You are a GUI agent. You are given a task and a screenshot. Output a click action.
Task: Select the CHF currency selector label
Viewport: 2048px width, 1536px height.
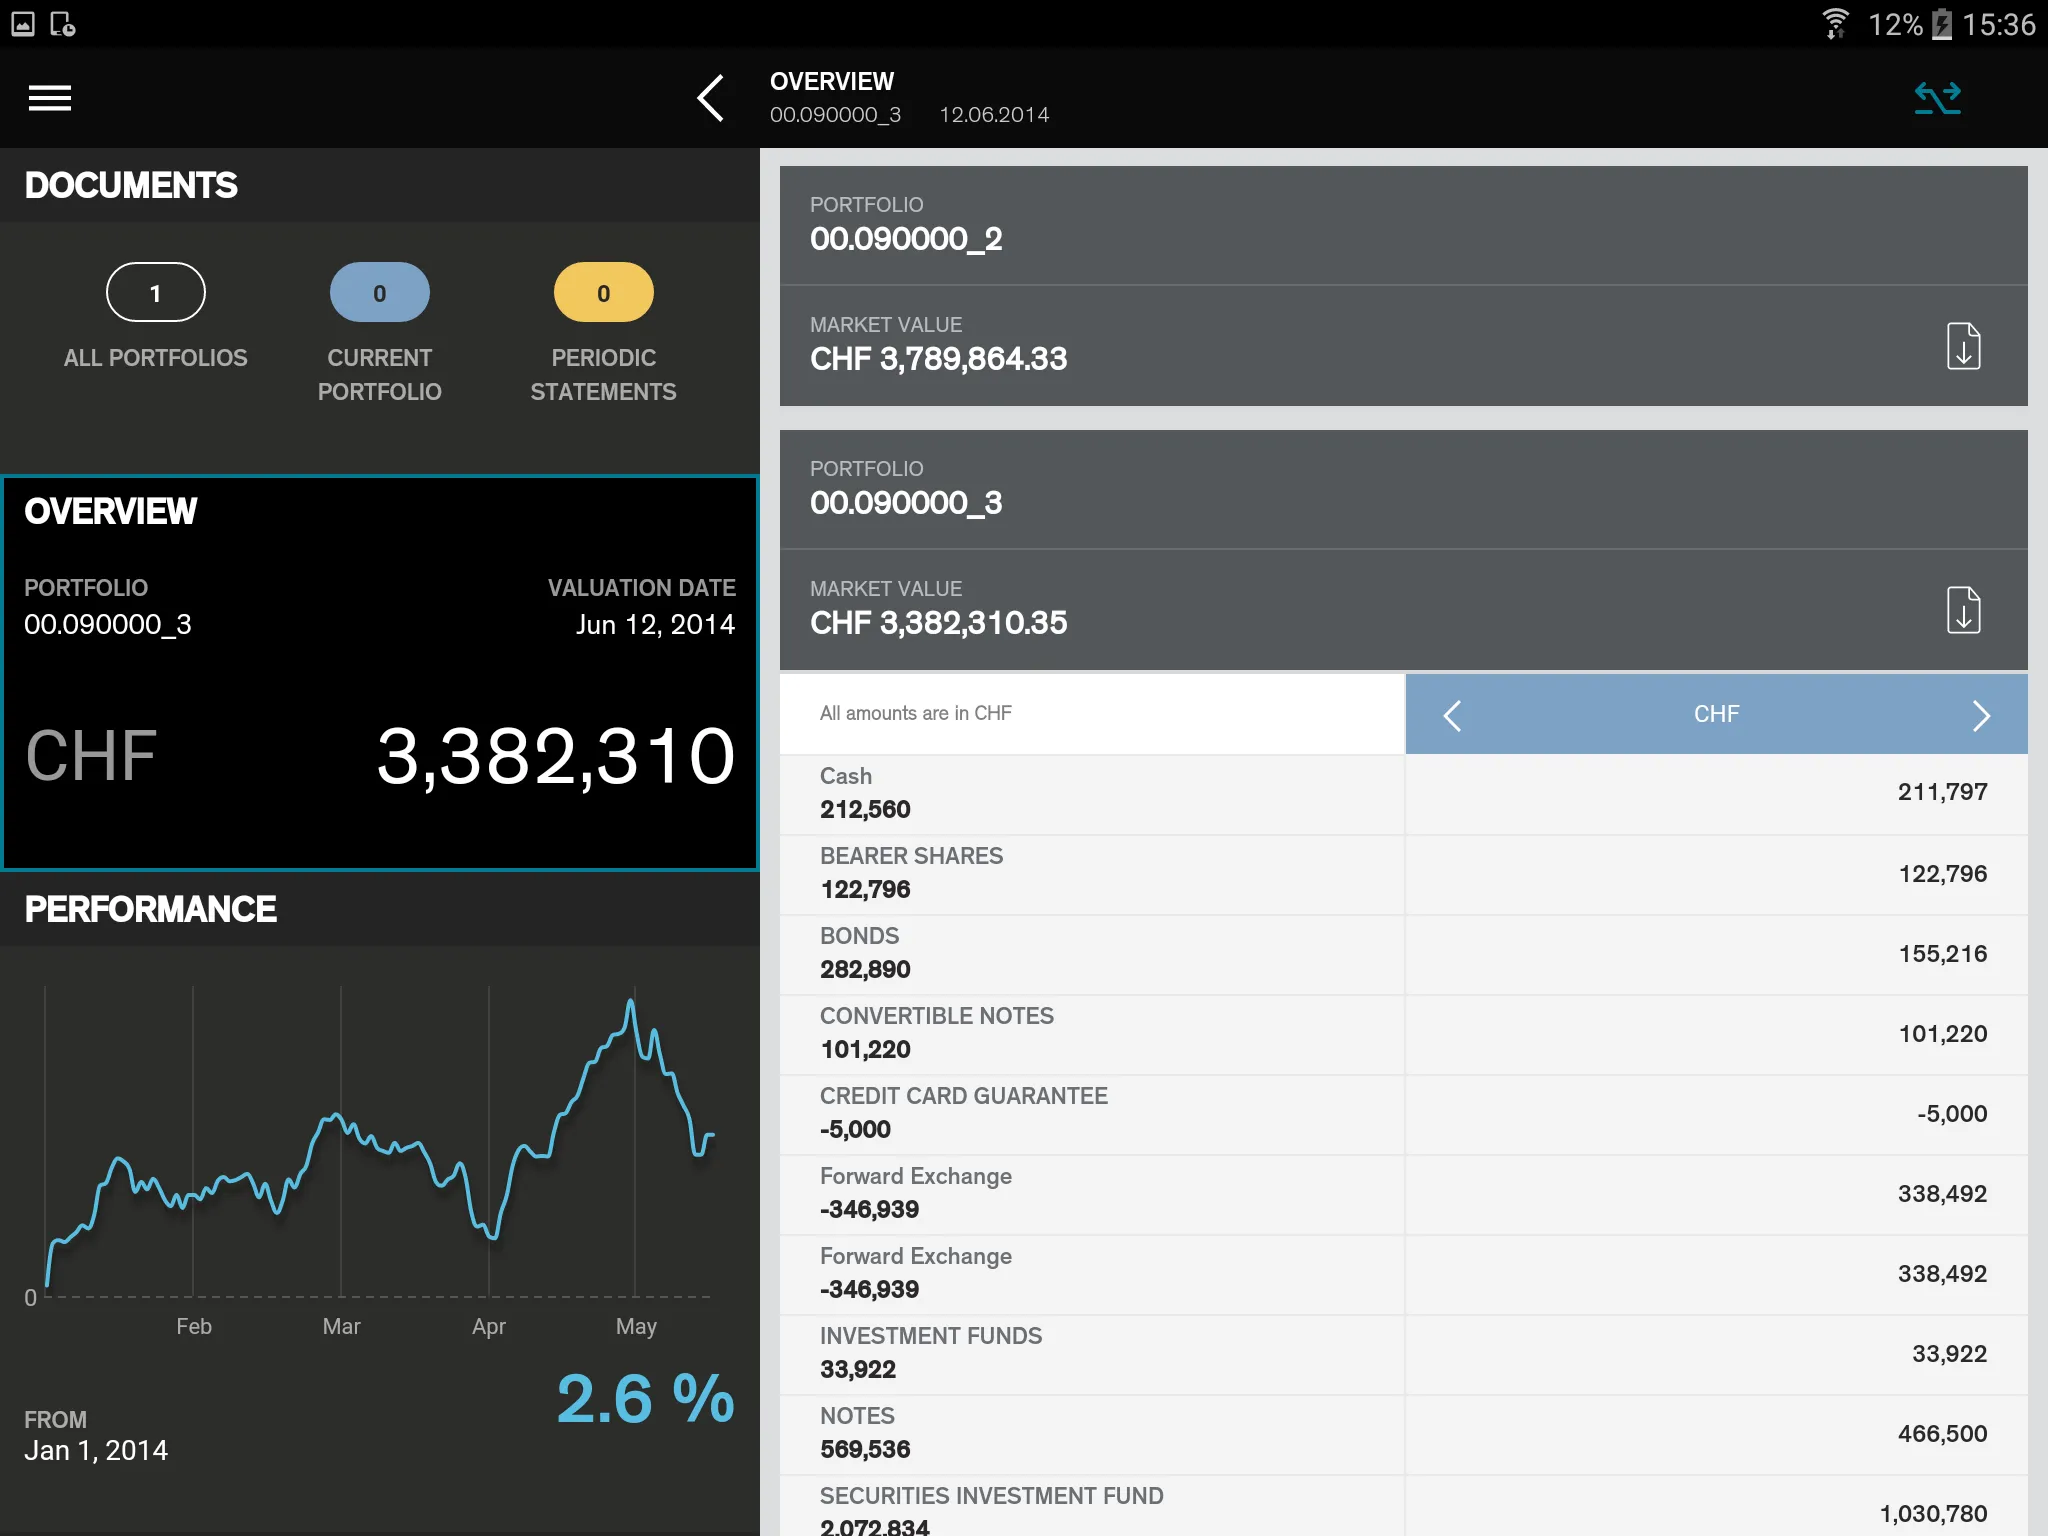[x=1716, y=714]
